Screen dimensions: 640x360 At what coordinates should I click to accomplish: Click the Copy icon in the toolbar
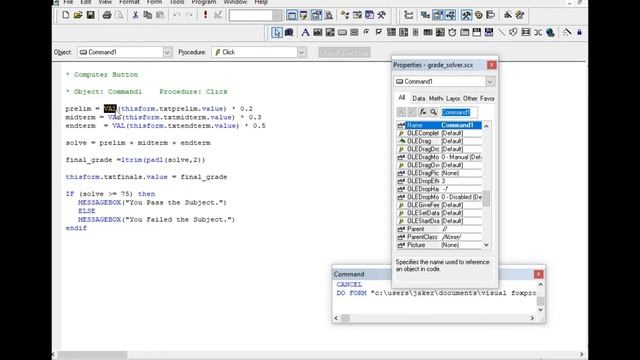tap(148, 15)
